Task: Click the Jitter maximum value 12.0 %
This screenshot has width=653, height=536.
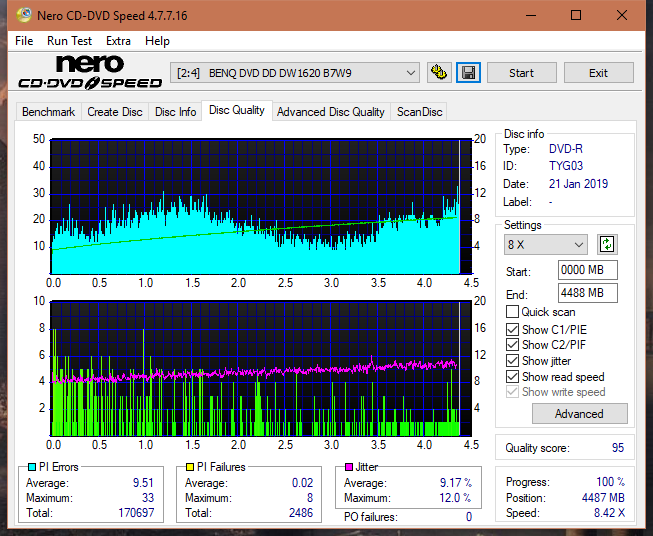Action: click(456, 497)
